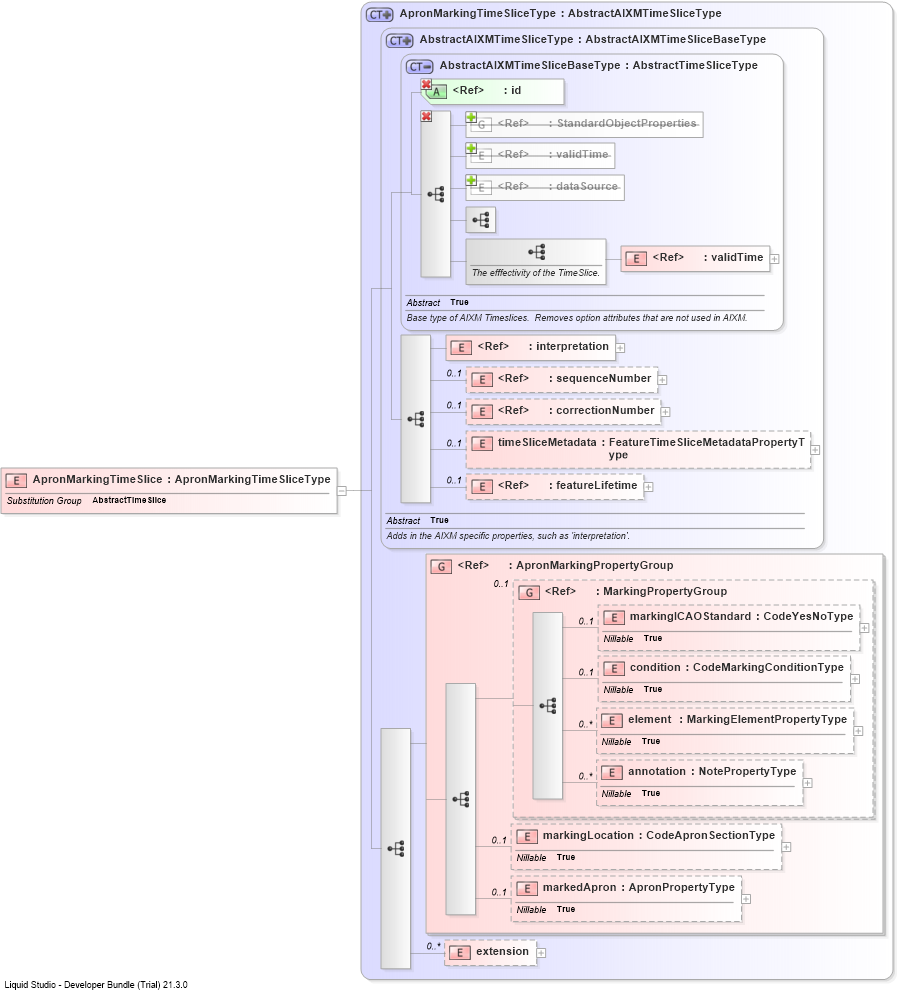
Task: Click the E icon of sequenceNumber element
Action: click(482, 380)
